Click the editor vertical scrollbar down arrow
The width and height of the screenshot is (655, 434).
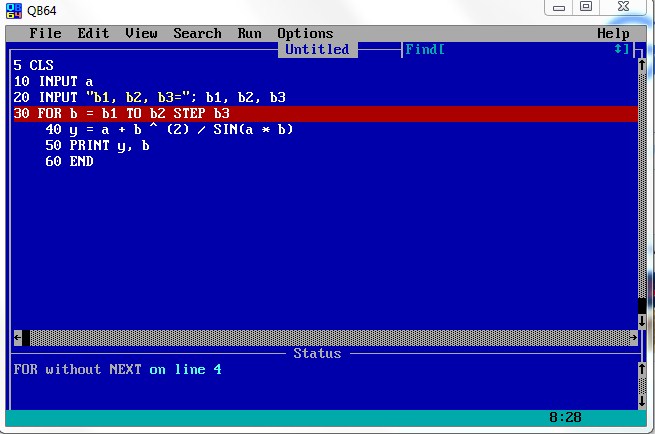pos(641,322)
